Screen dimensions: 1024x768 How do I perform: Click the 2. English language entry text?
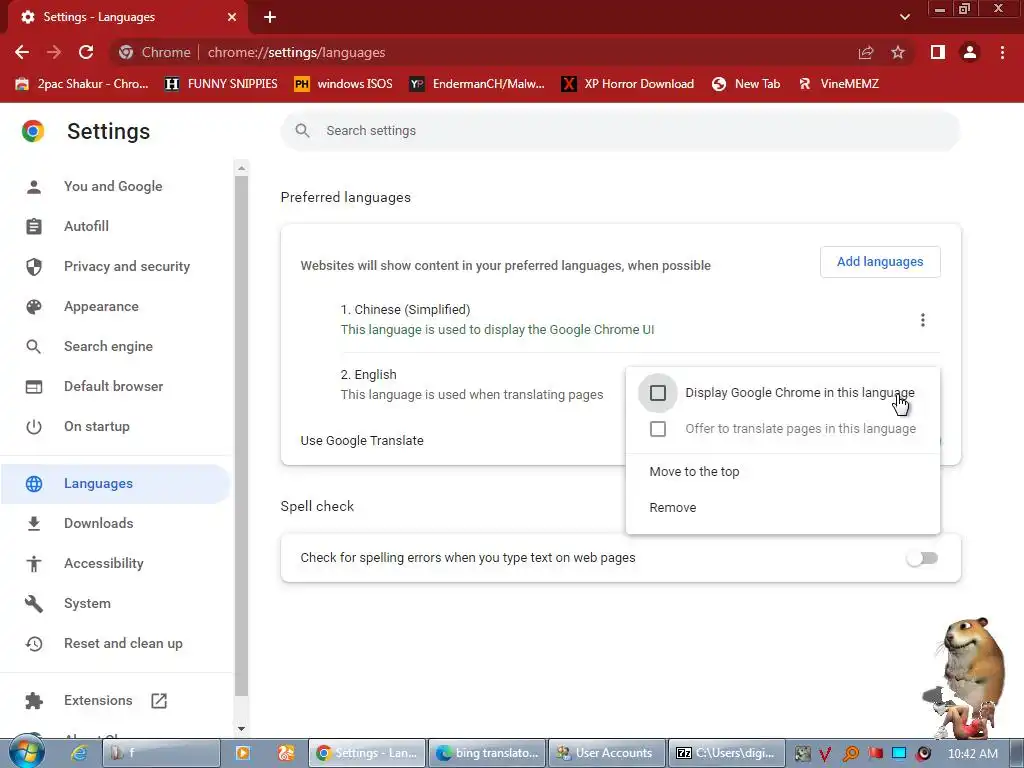[368, 375]
